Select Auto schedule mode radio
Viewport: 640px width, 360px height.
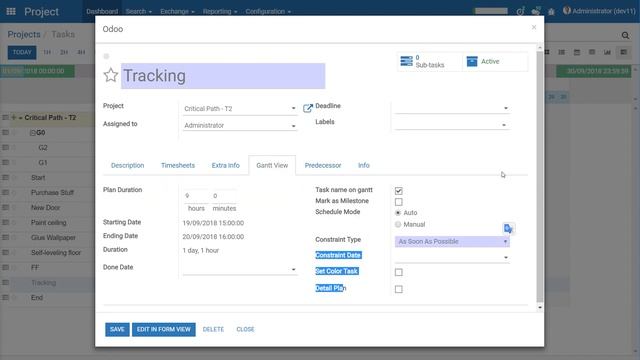tap(398, 213)
